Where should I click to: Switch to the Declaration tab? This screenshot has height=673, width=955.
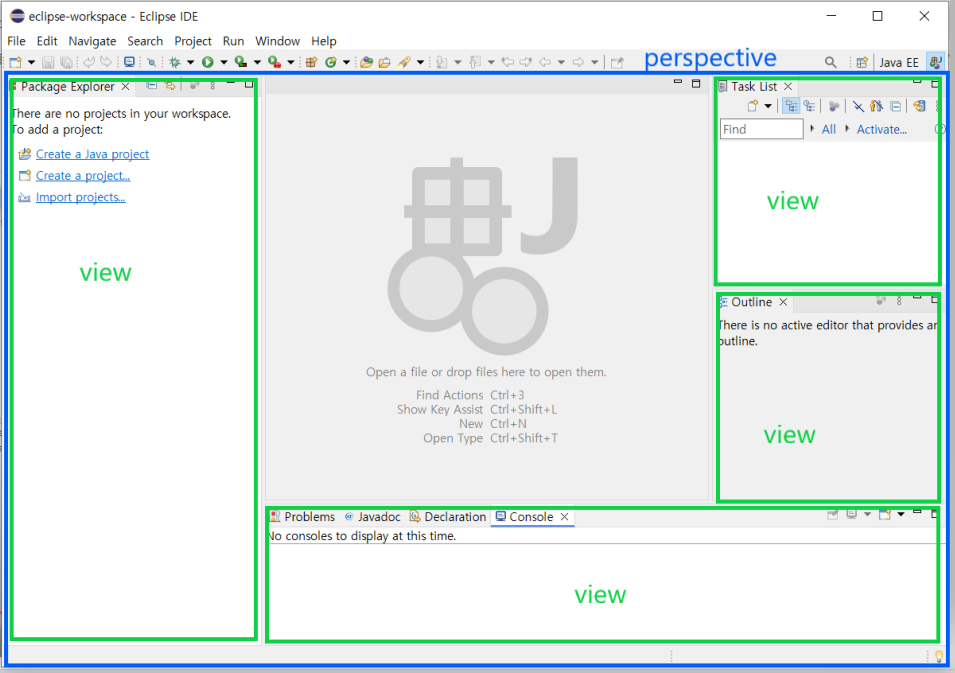448,516
